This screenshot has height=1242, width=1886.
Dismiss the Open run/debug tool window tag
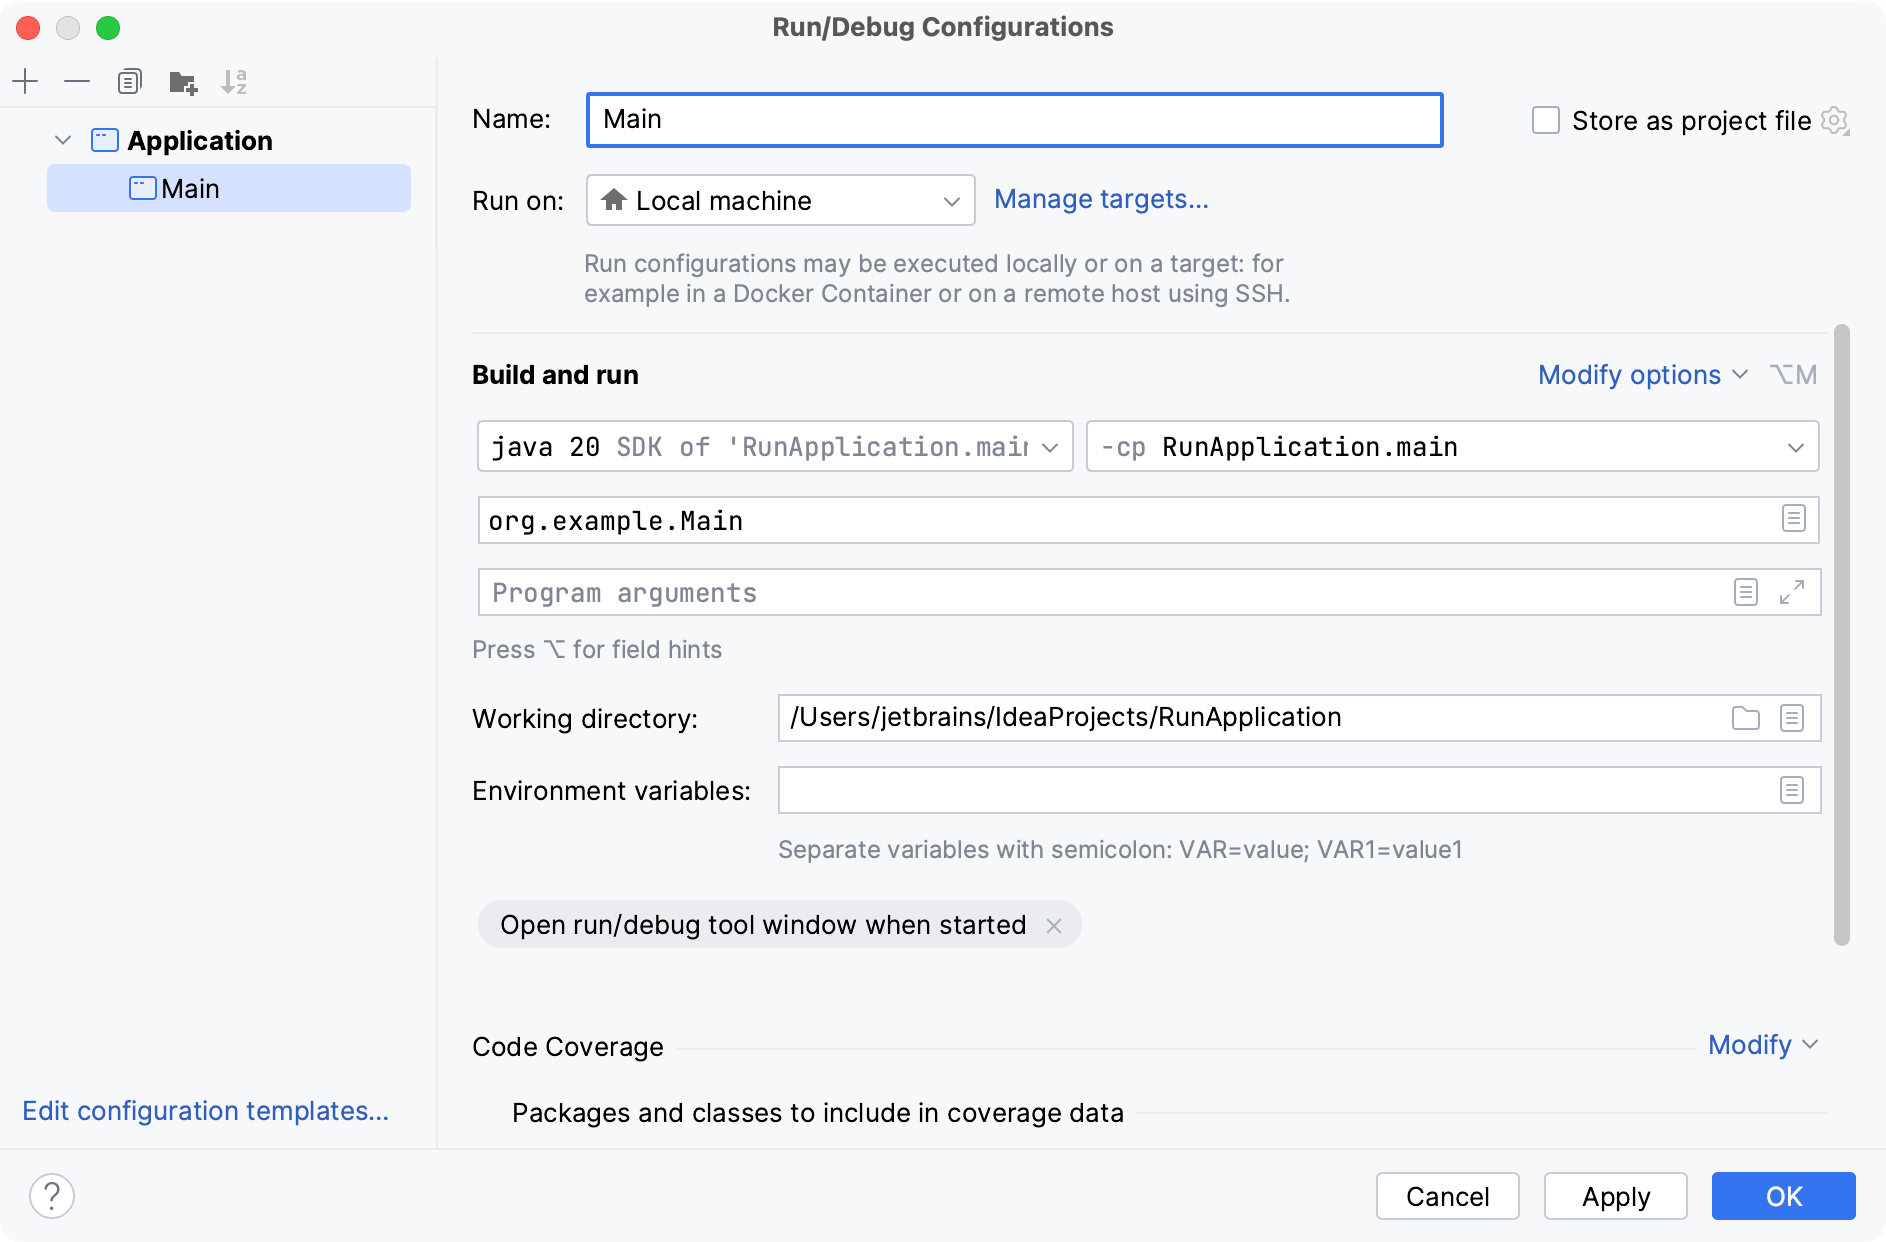click(x=1054, y=925)
